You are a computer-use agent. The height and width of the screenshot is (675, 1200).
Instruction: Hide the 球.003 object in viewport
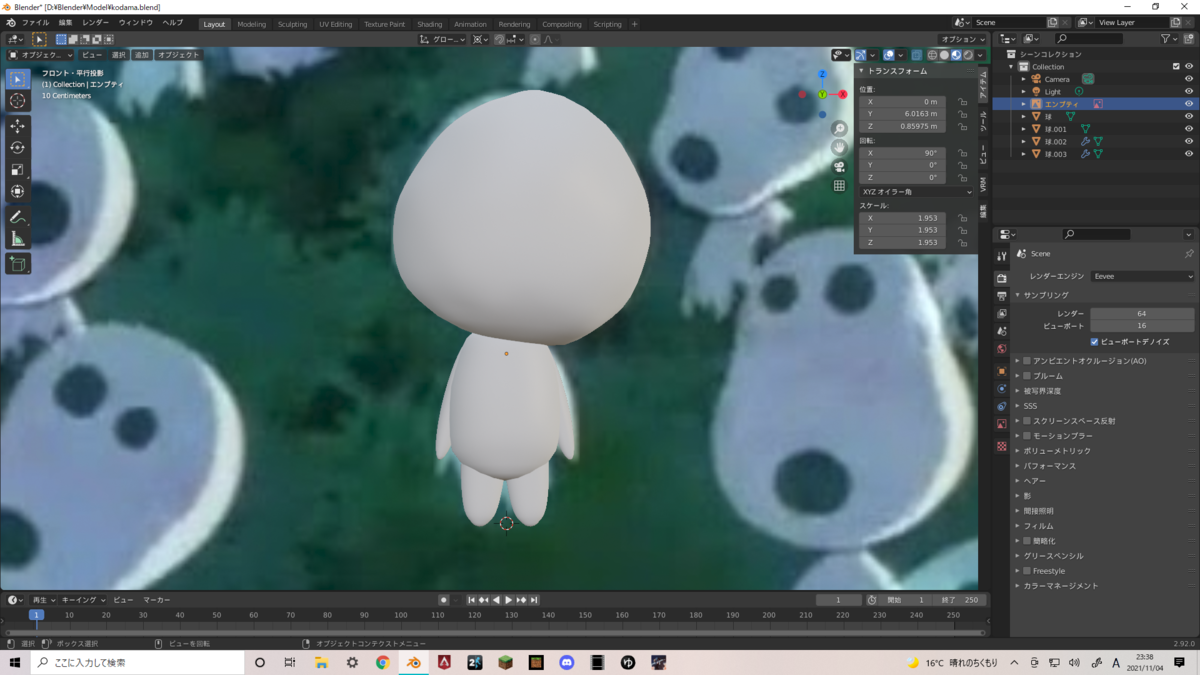point(1189,154)
